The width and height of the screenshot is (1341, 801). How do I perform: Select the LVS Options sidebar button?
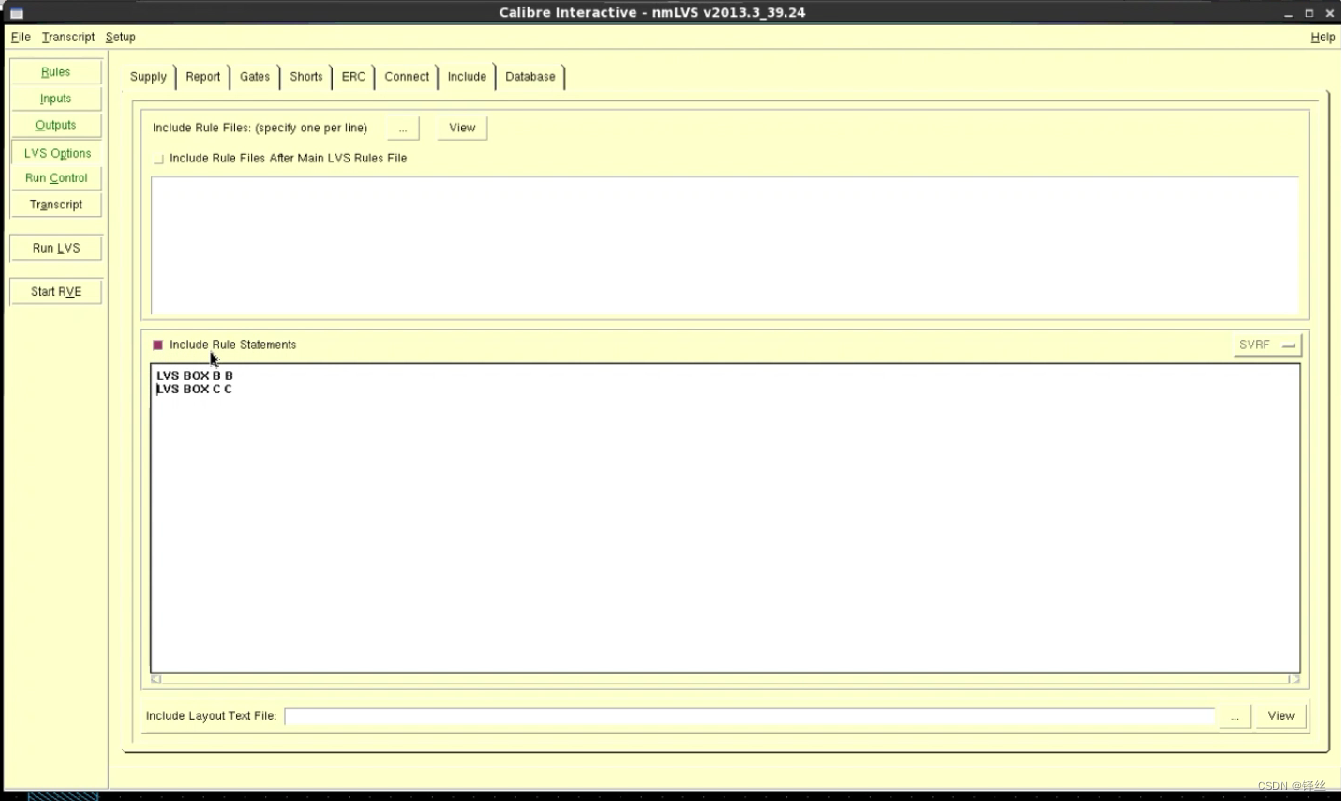click(56, 153)
